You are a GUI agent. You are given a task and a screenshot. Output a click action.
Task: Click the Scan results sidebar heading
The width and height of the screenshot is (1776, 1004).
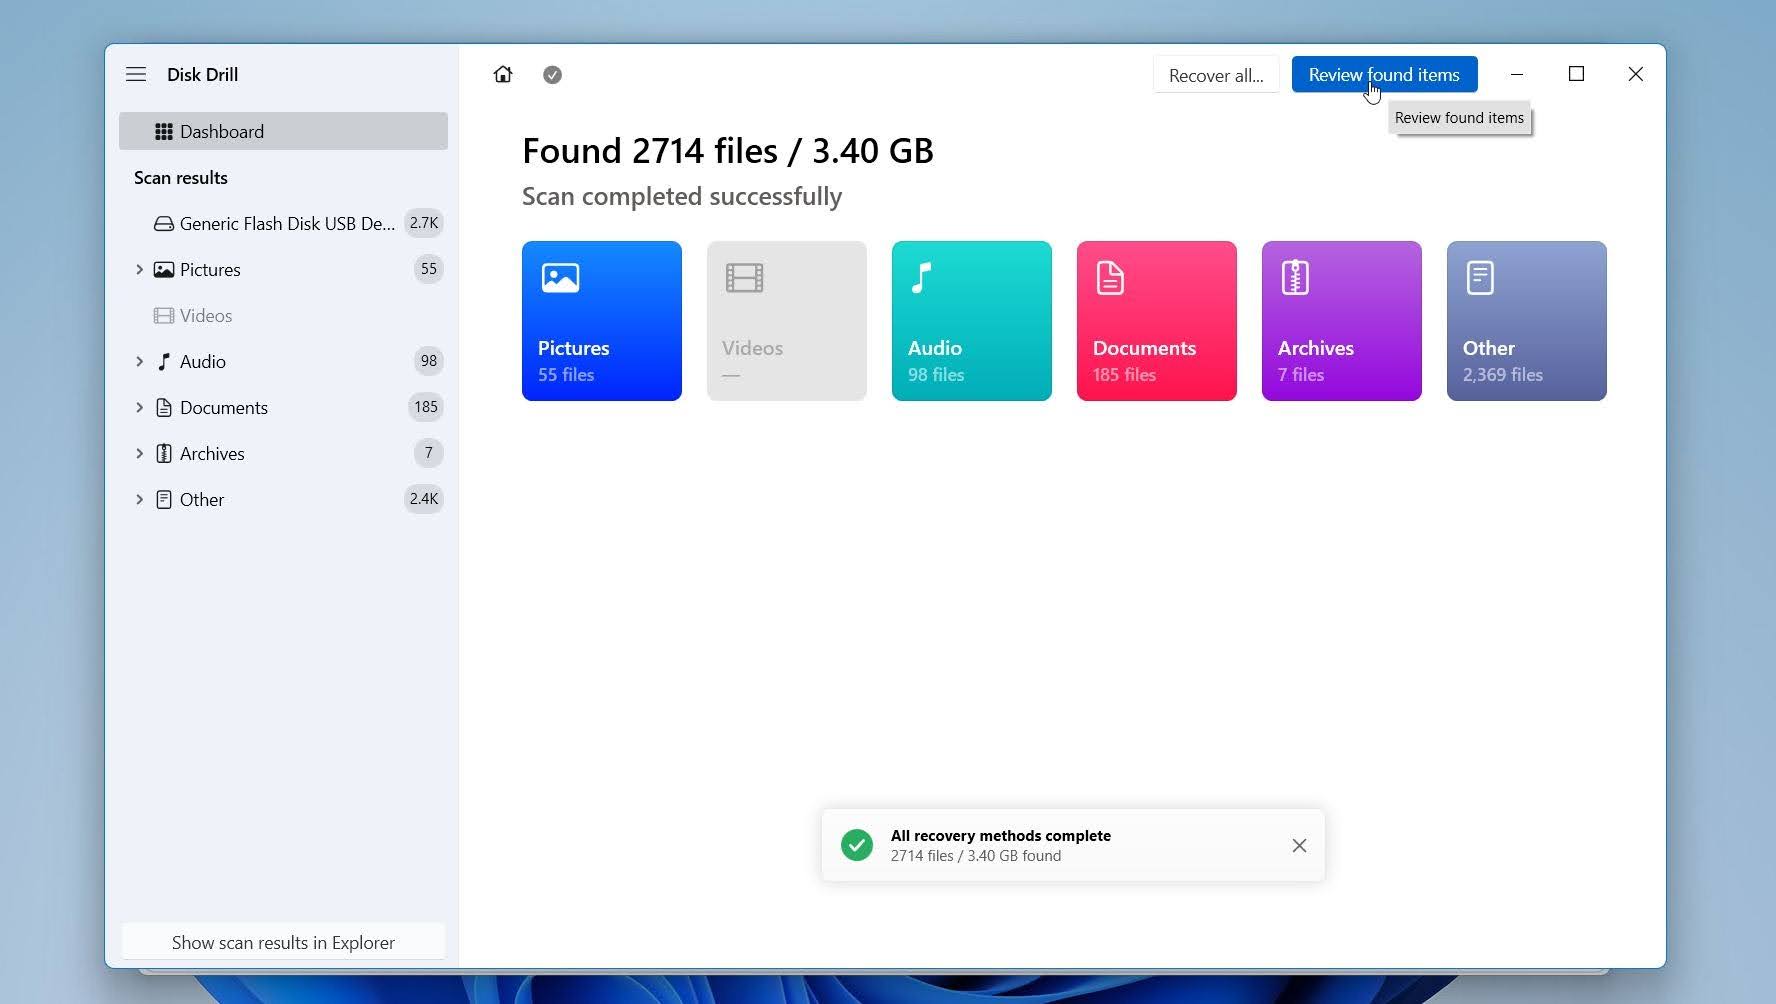pyautogui.click(x=181, y=177)
